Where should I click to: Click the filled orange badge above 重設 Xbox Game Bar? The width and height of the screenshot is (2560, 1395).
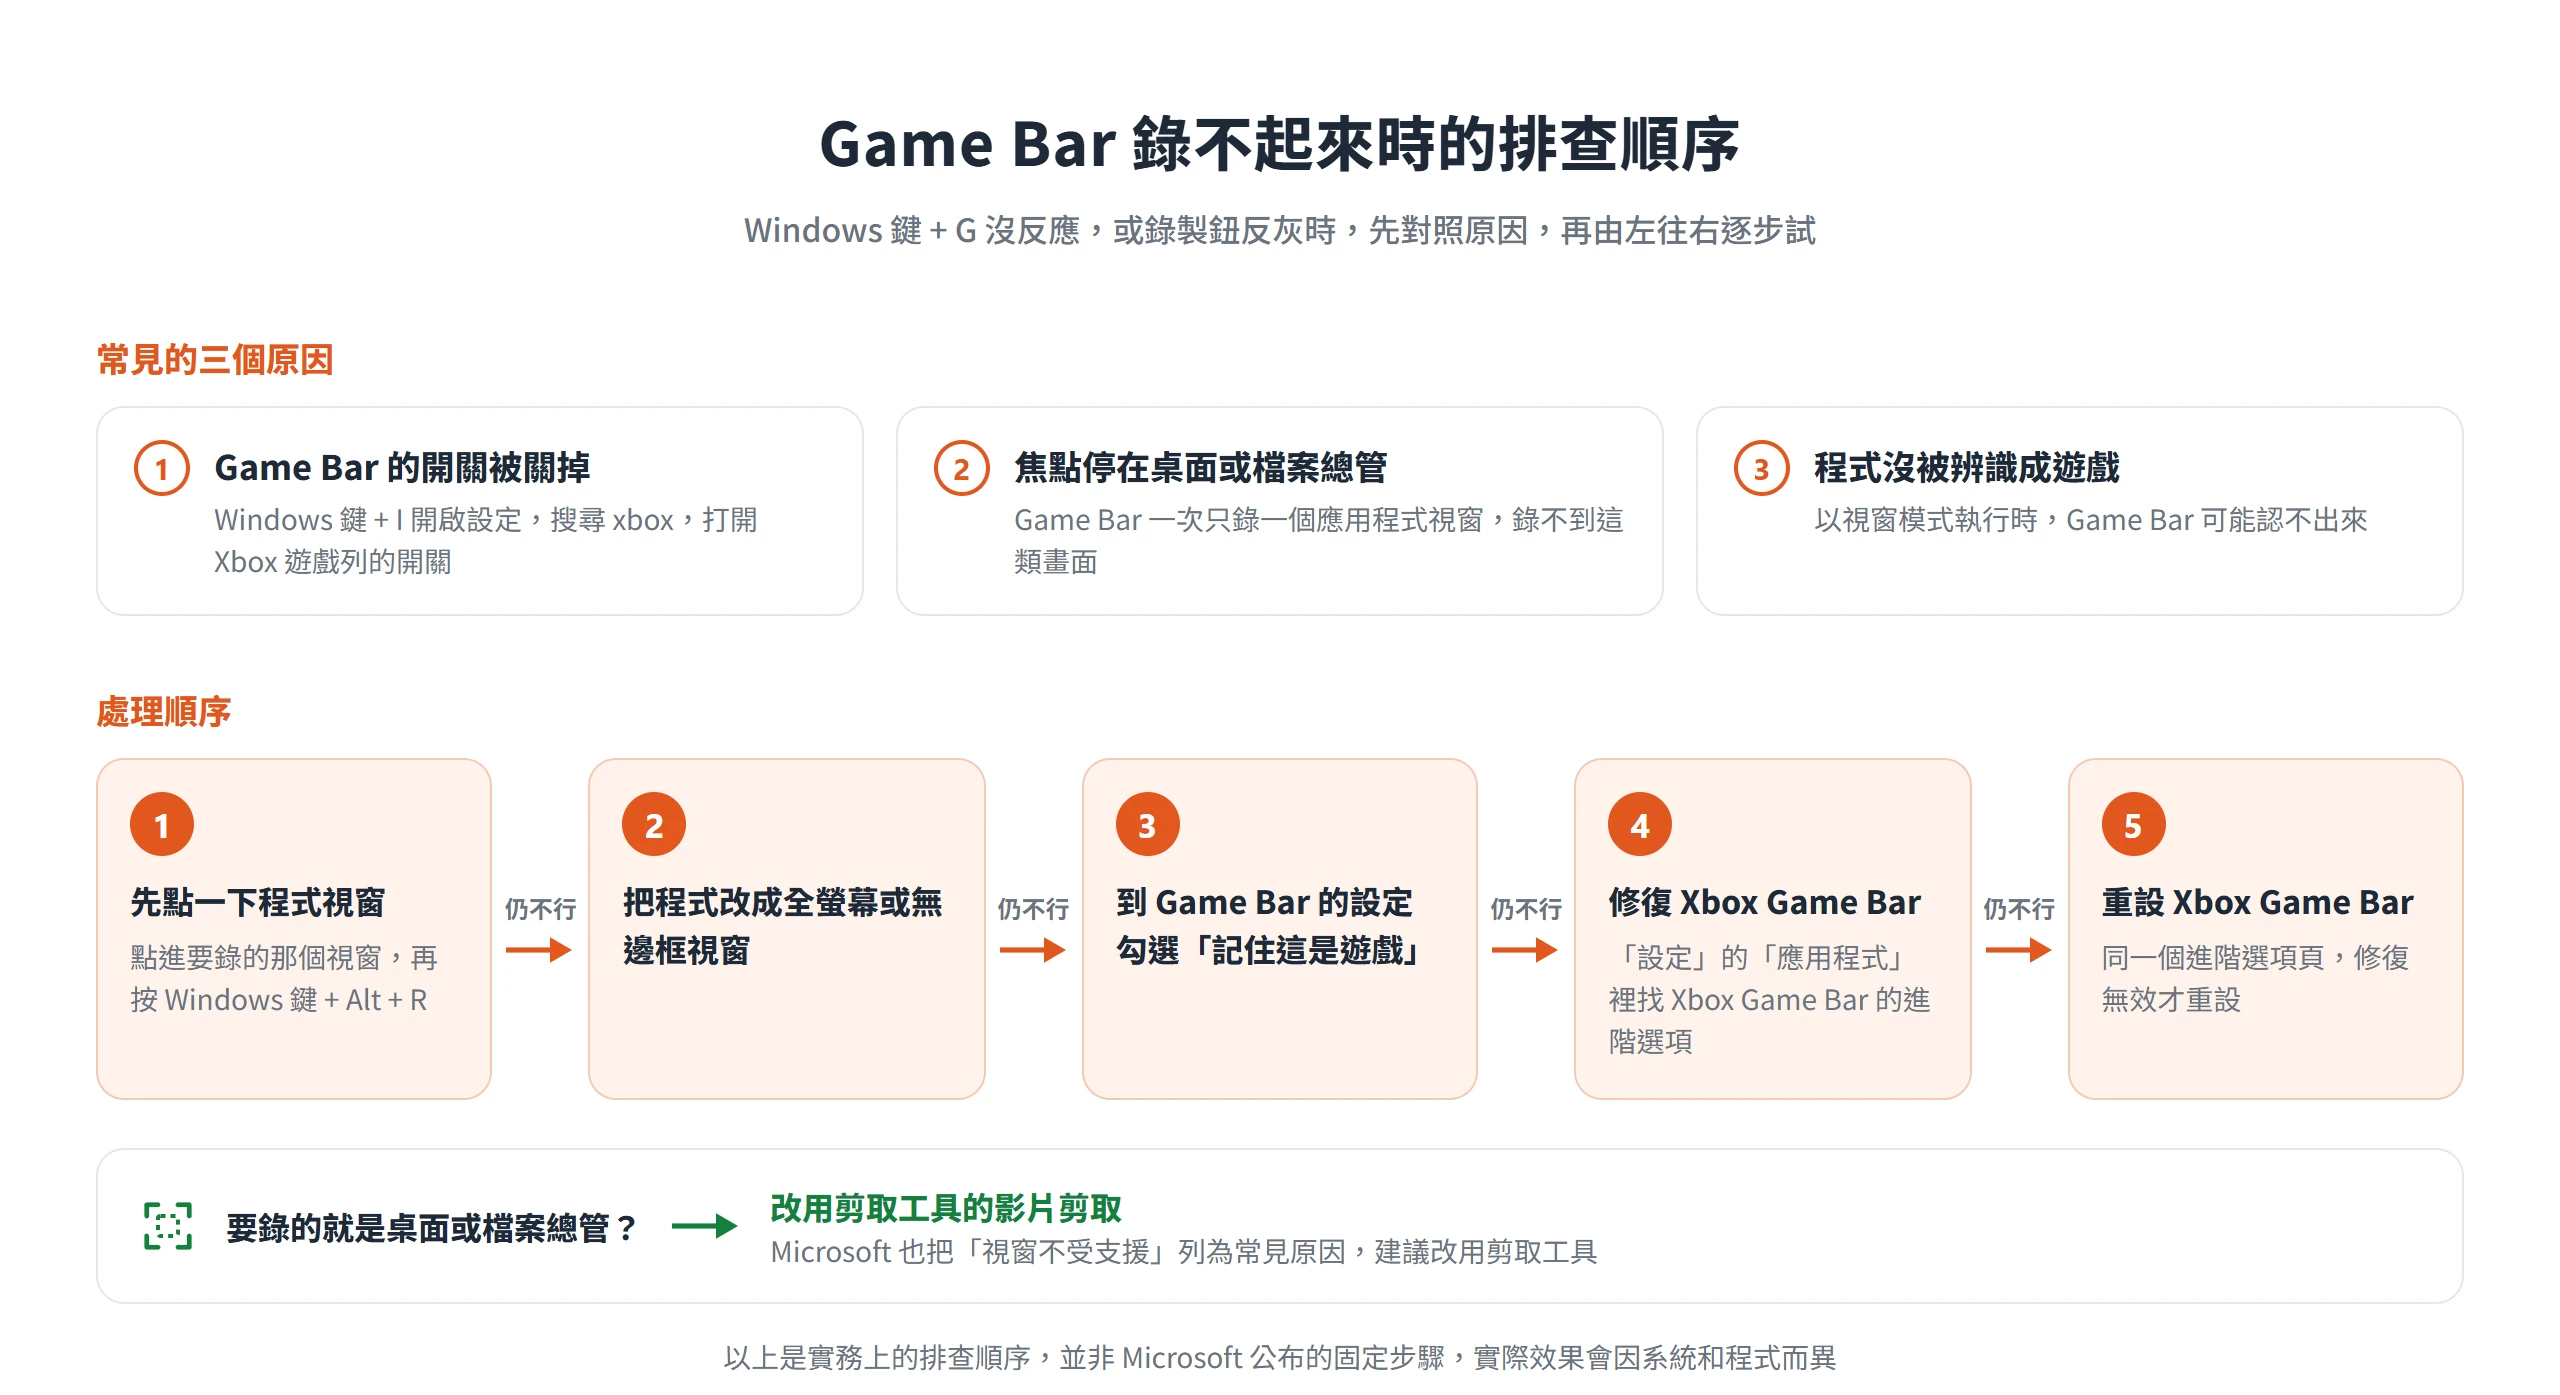point(2134,824)
